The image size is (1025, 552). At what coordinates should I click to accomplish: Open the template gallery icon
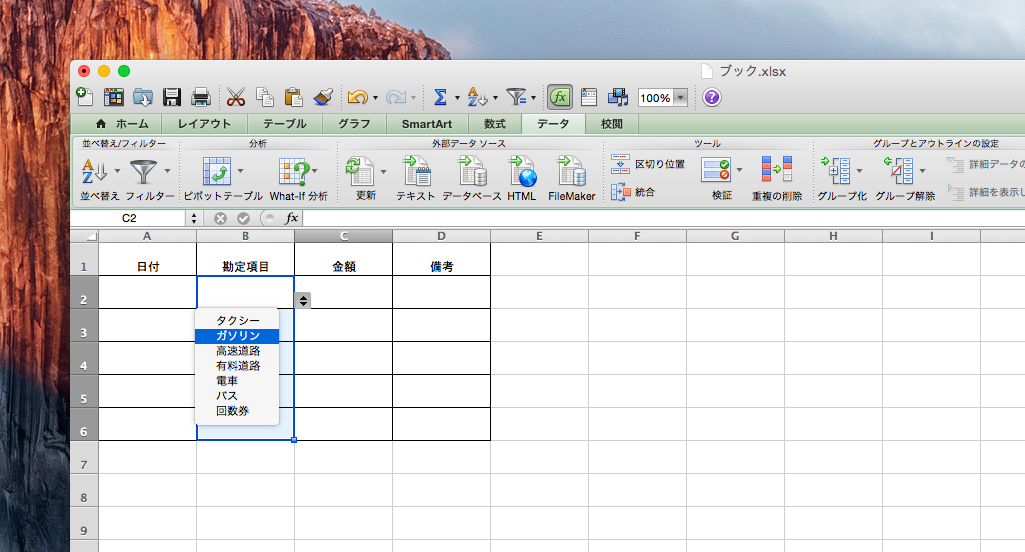coord(114,97)
